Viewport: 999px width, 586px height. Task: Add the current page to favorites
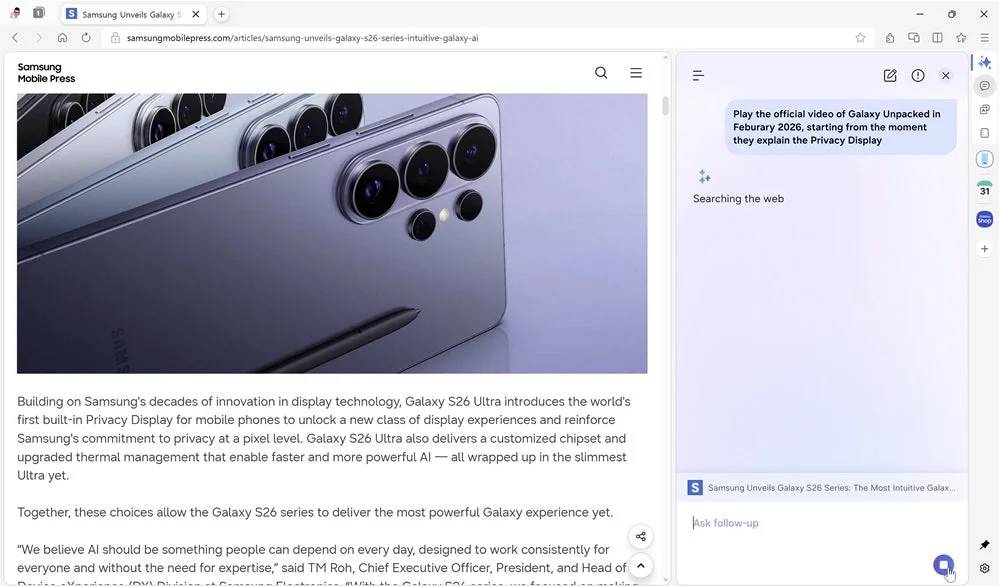861,37
